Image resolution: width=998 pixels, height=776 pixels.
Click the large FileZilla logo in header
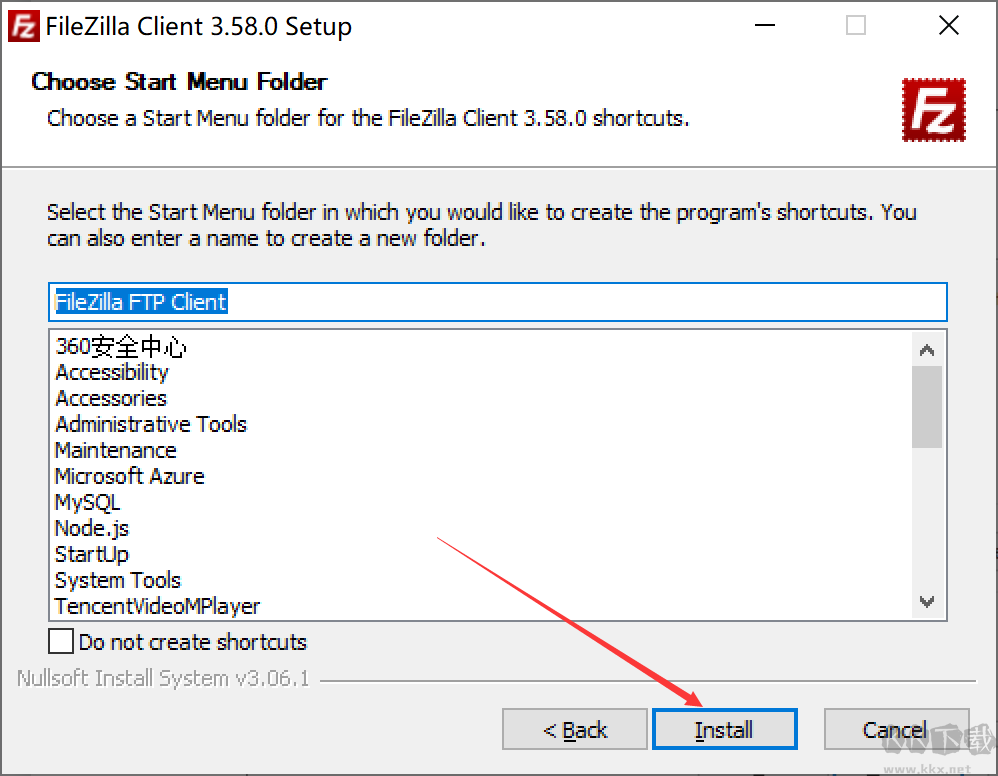[x=934, y=110]
